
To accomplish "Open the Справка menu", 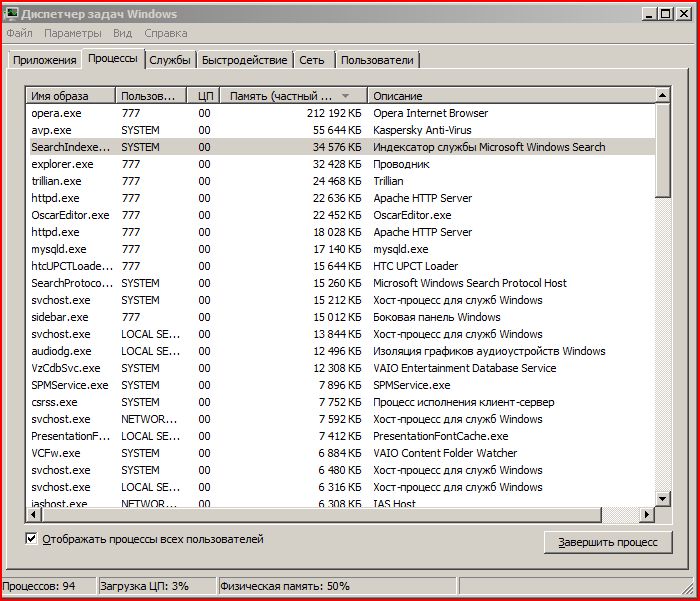I will tap(165, 33).
